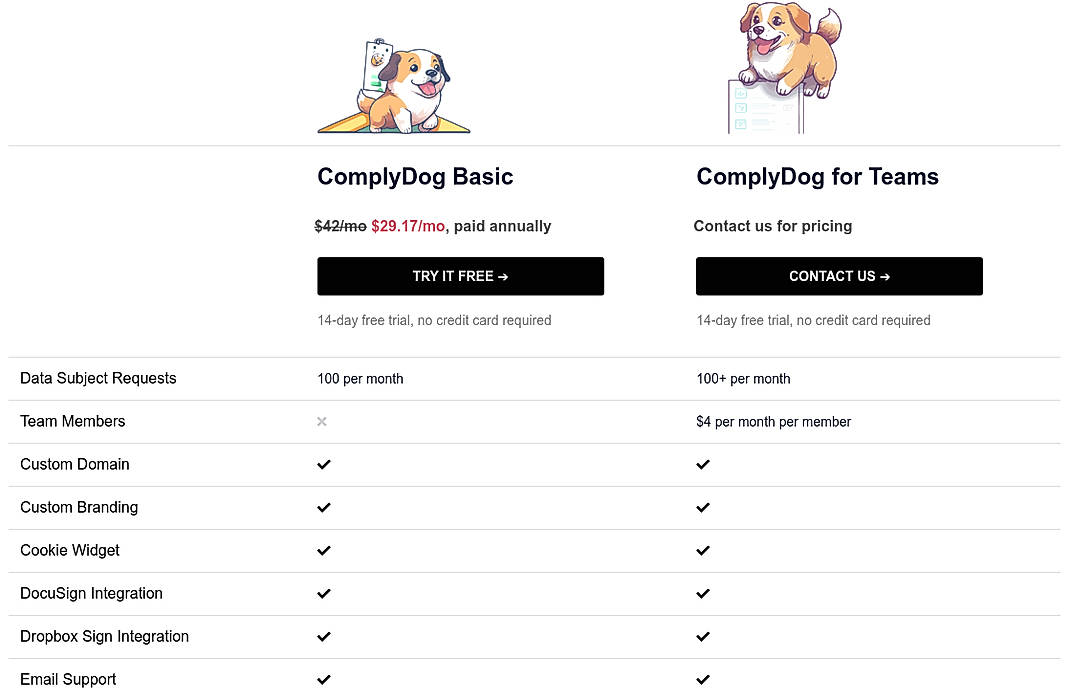Viewport: 1070px width, 700px height.
Task: Click the $4 per month per member text
Action: (773, 421)
